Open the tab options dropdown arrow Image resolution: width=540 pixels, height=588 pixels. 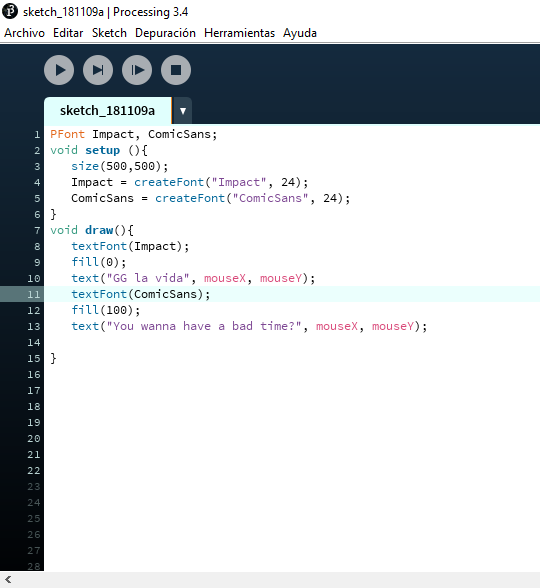(x=183, y=111)
